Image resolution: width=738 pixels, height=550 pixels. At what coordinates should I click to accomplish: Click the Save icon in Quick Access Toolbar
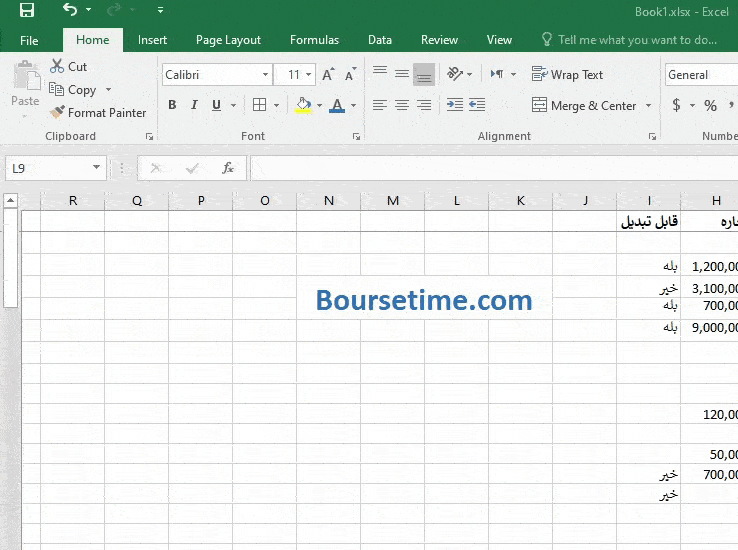(x=27, y=10)
